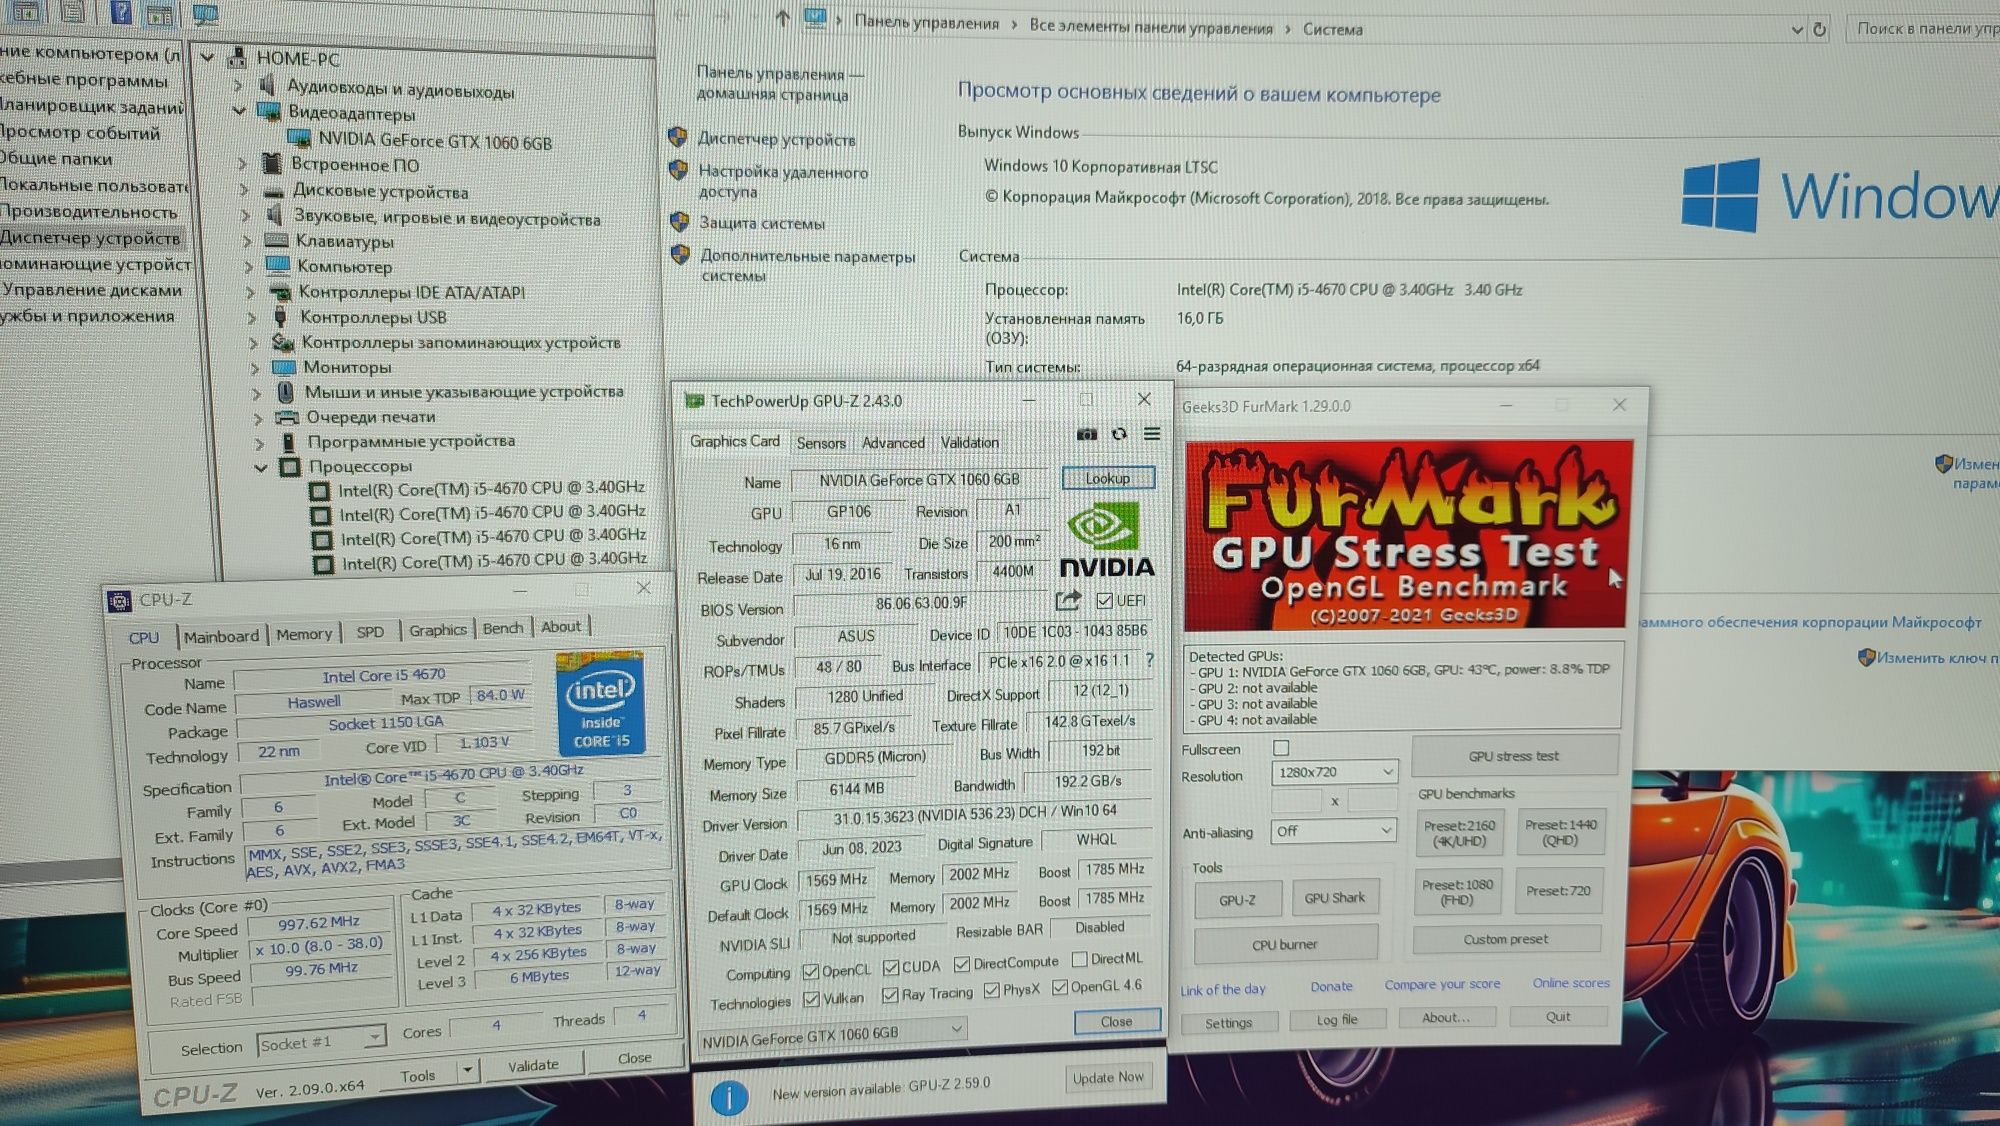The width and height of the screenshot is (2000, 1126).
Task: Click the NVIDIA GeForce GTX 1060 6GB device icon
Action: pos(298,138)
